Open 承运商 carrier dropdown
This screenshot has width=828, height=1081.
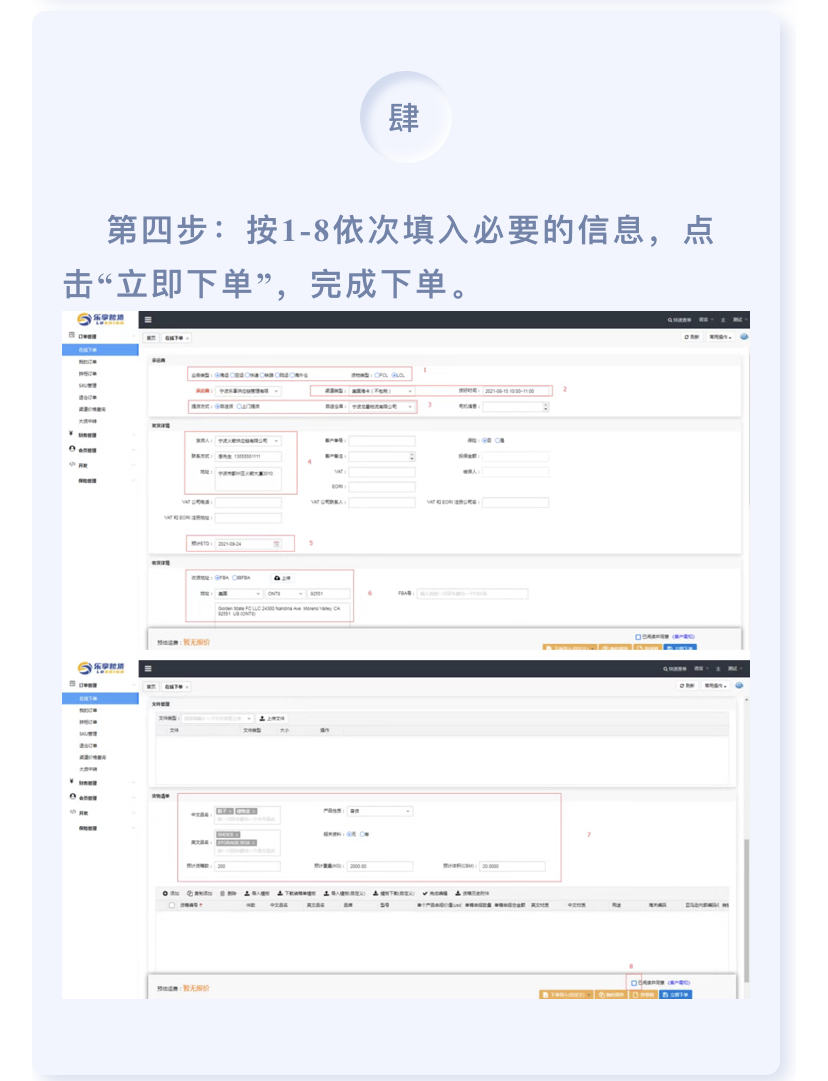tap(248, 391)
